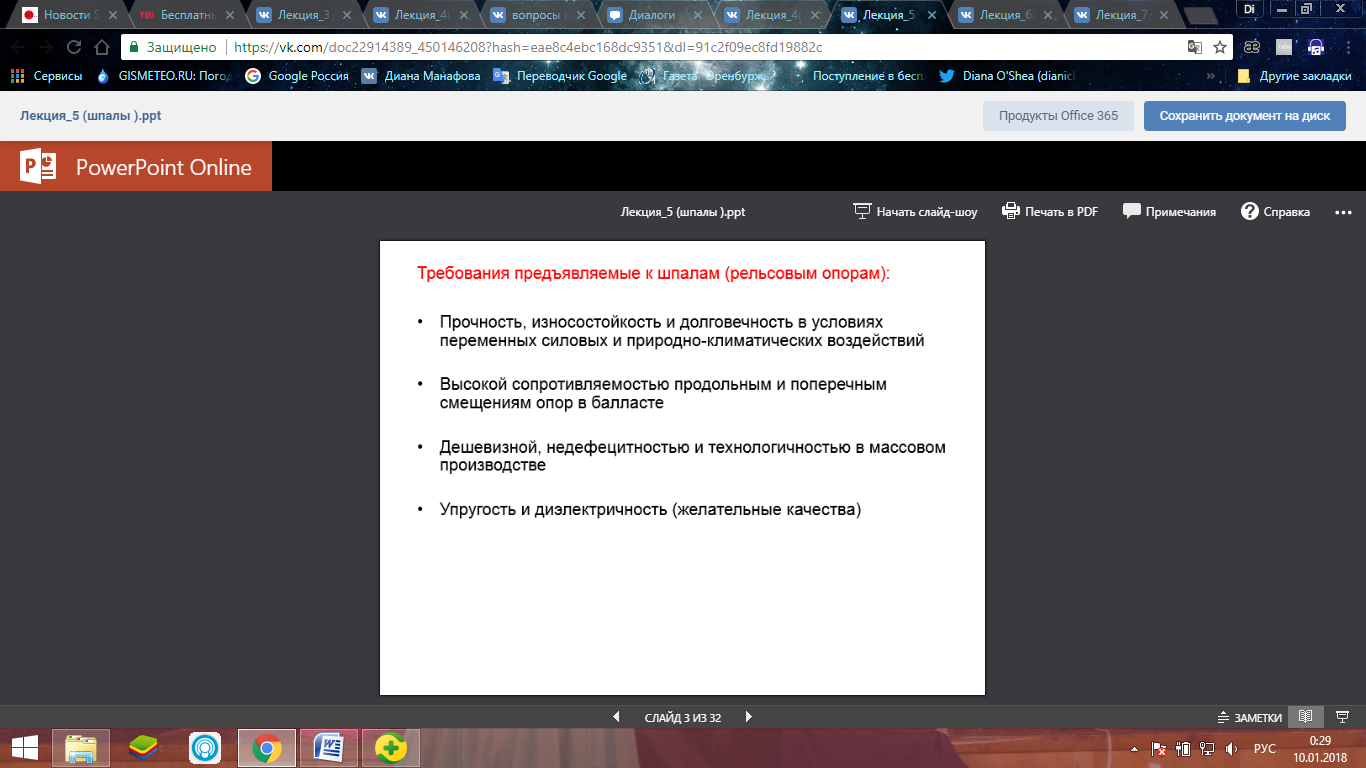
Task: Open Microsoft Word from taskbar
Action: [x=329, y=747]
